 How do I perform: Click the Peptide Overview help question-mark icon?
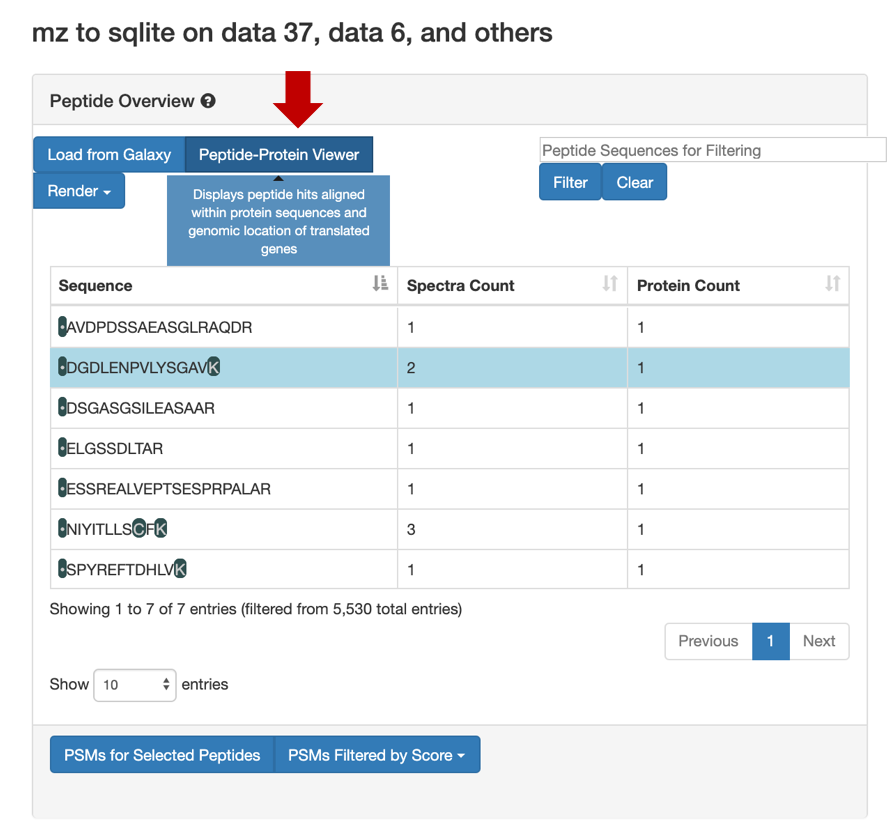[208, 101]
